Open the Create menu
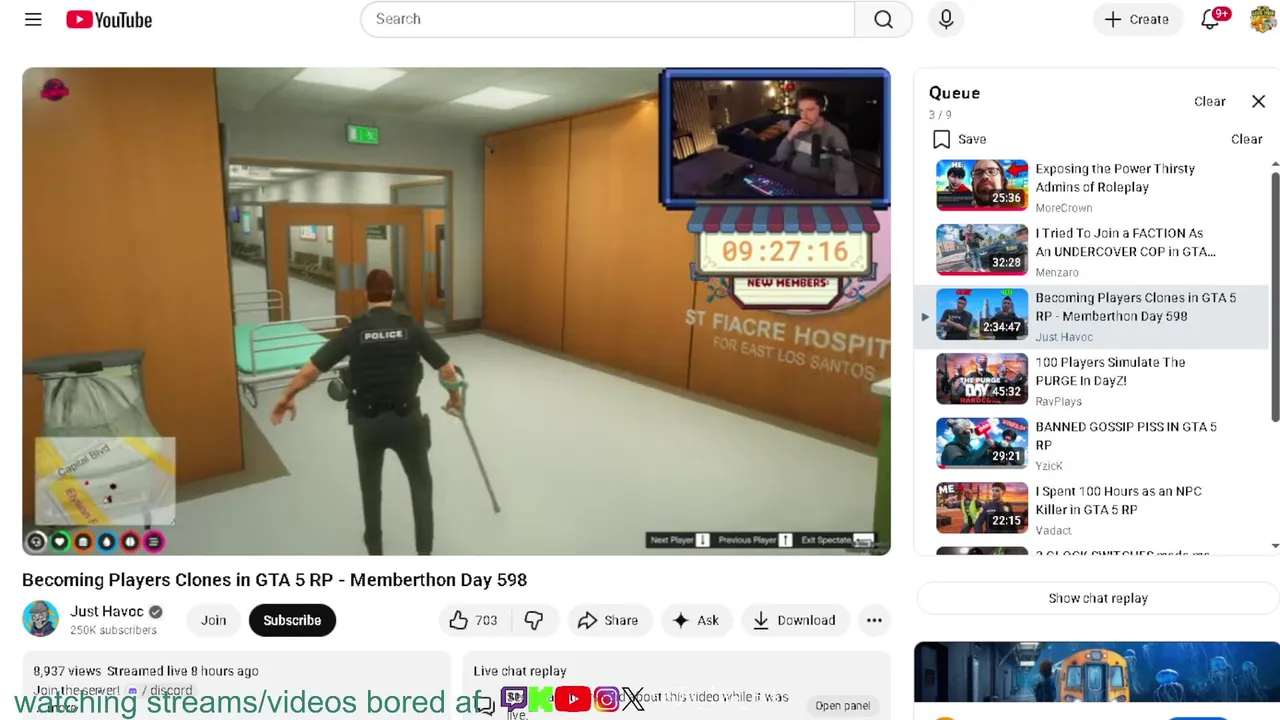The width and height of the screenshot is (1280, 720). (1137, 19)
